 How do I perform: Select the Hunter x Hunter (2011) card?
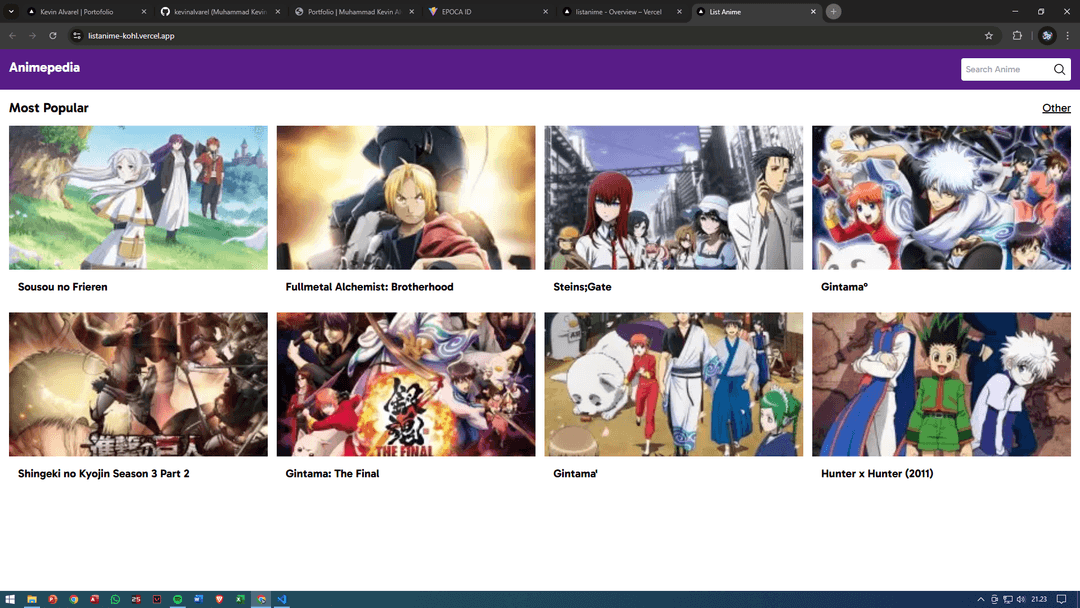click(x=941, y=395)
